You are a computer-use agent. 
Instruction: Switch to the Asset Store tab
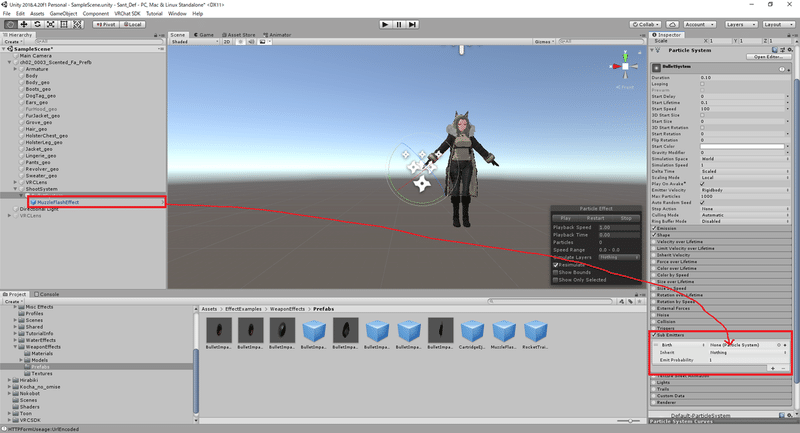239,35
